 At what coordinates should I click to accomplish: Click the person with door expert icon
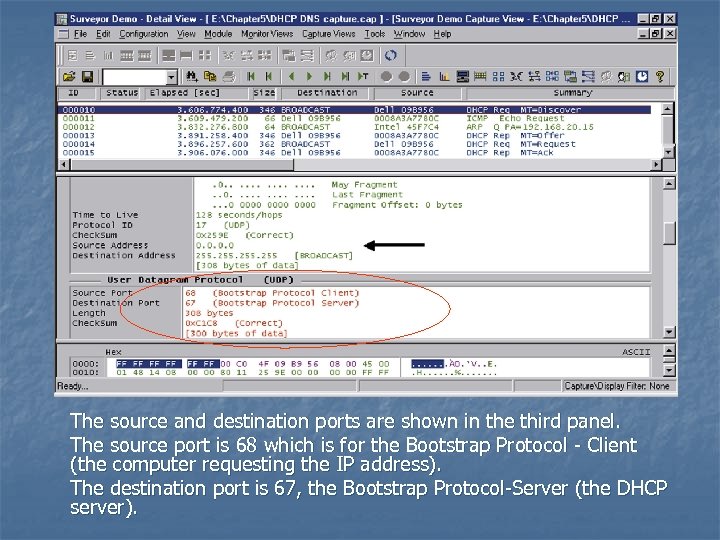pos(624,76)
